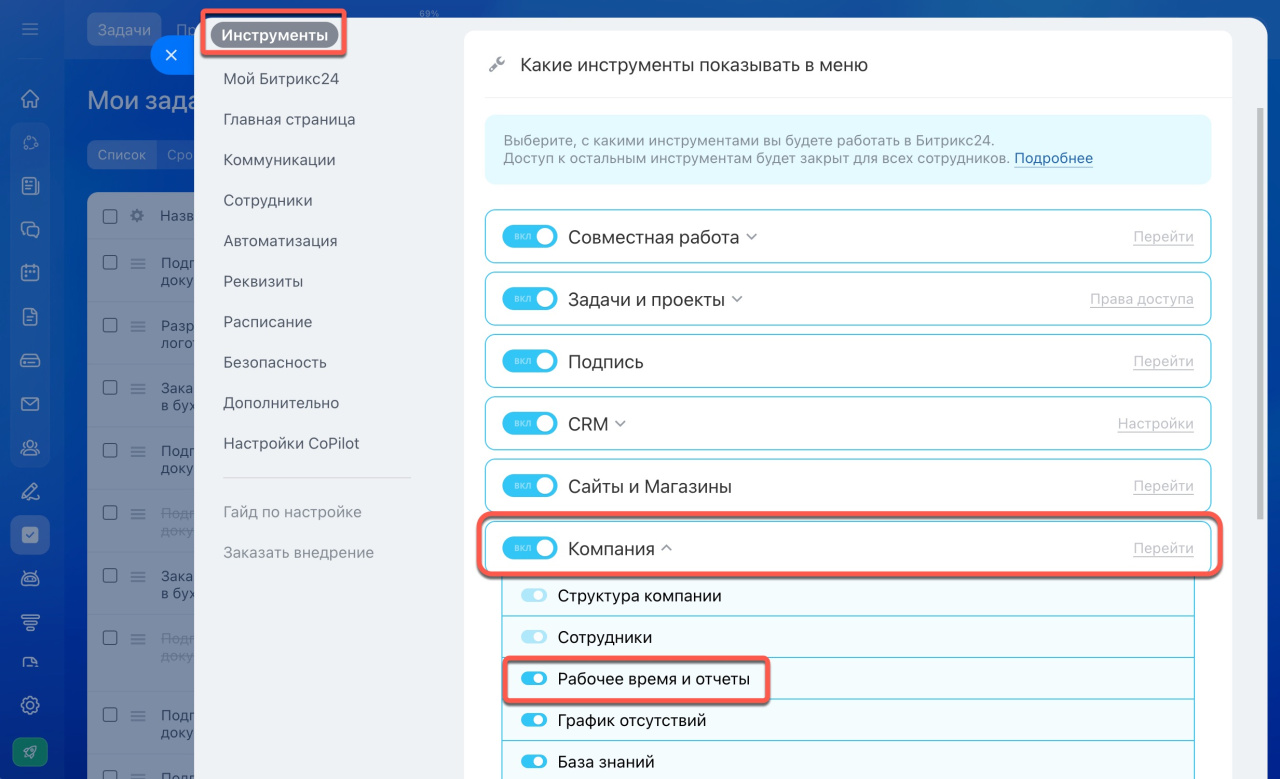Open the Гайд по настройке link
The height and width of the screenshot is (779, 1280).
tap(292, 512)
